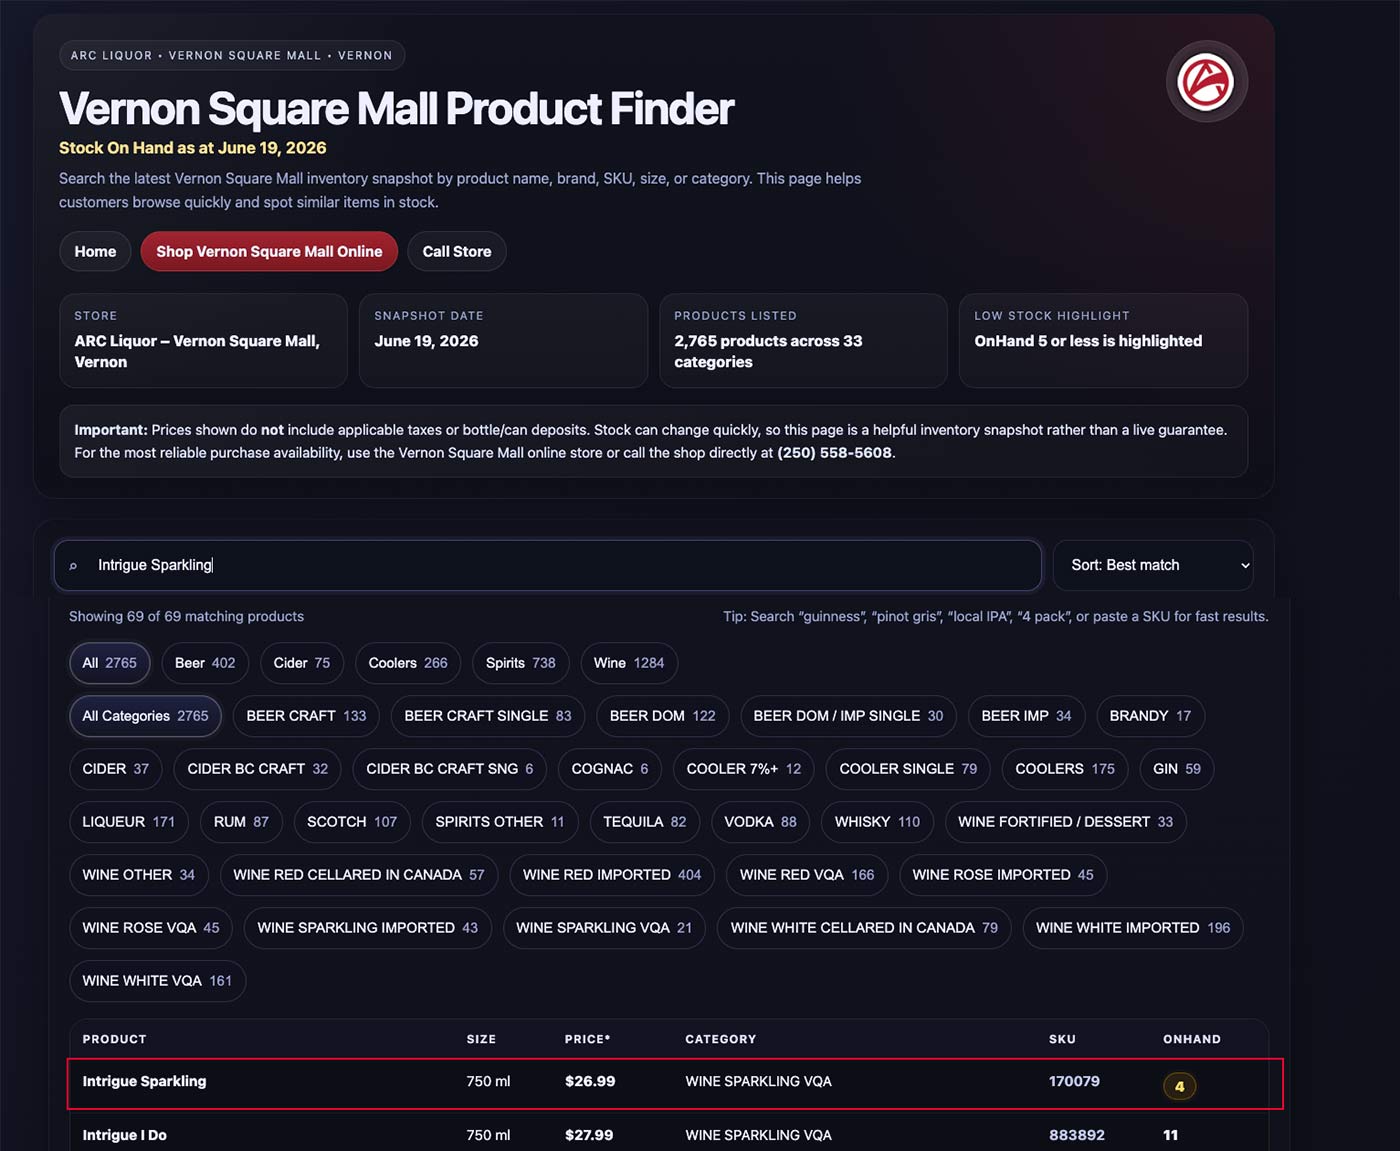Click the ARC Liquor red logo icon
The height and width of the screenshot is (1151, 1400).
(1206, 82)
